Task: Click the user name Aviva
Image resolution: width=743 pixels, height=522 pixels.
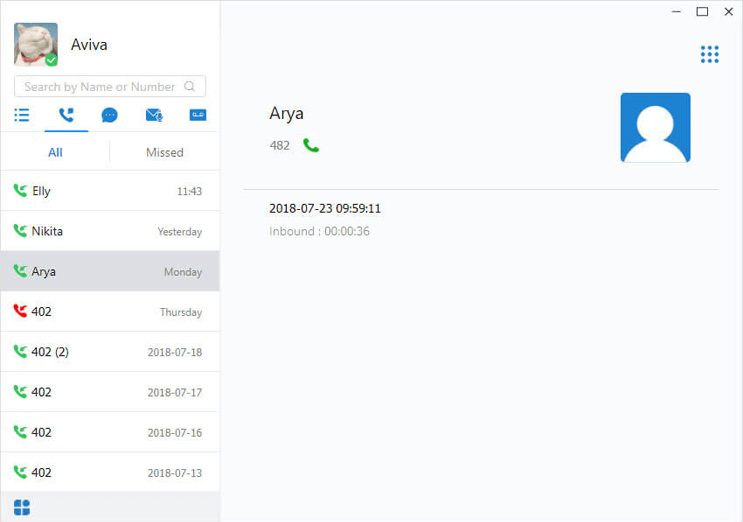Action: [x=89, y=45]
